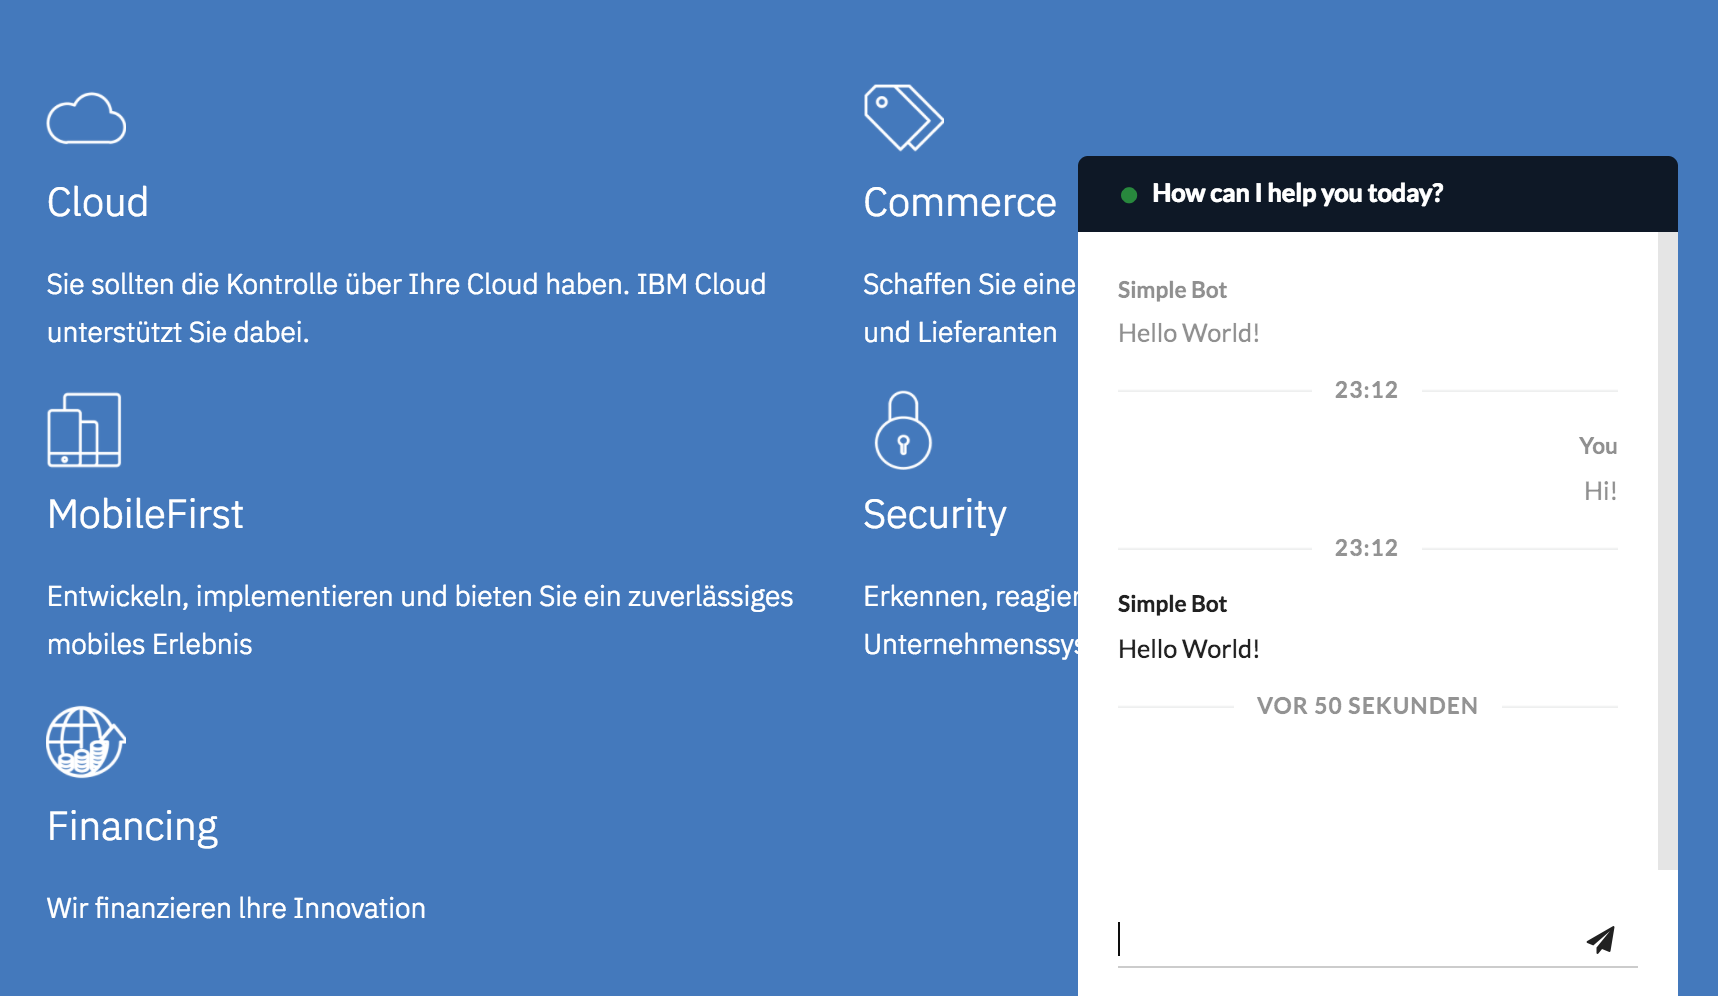Image resolution: width=1718 pixels, height=996 pixels.
Task: Click the green online status indicator
Action: click(1129, 194)
